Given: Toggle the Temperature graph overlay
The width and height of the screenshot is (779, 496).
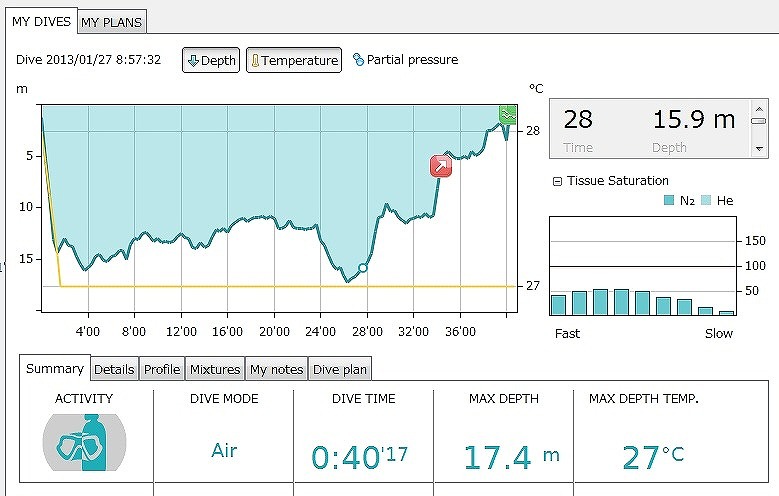Looking at the screenshot, I should (293, 61).
